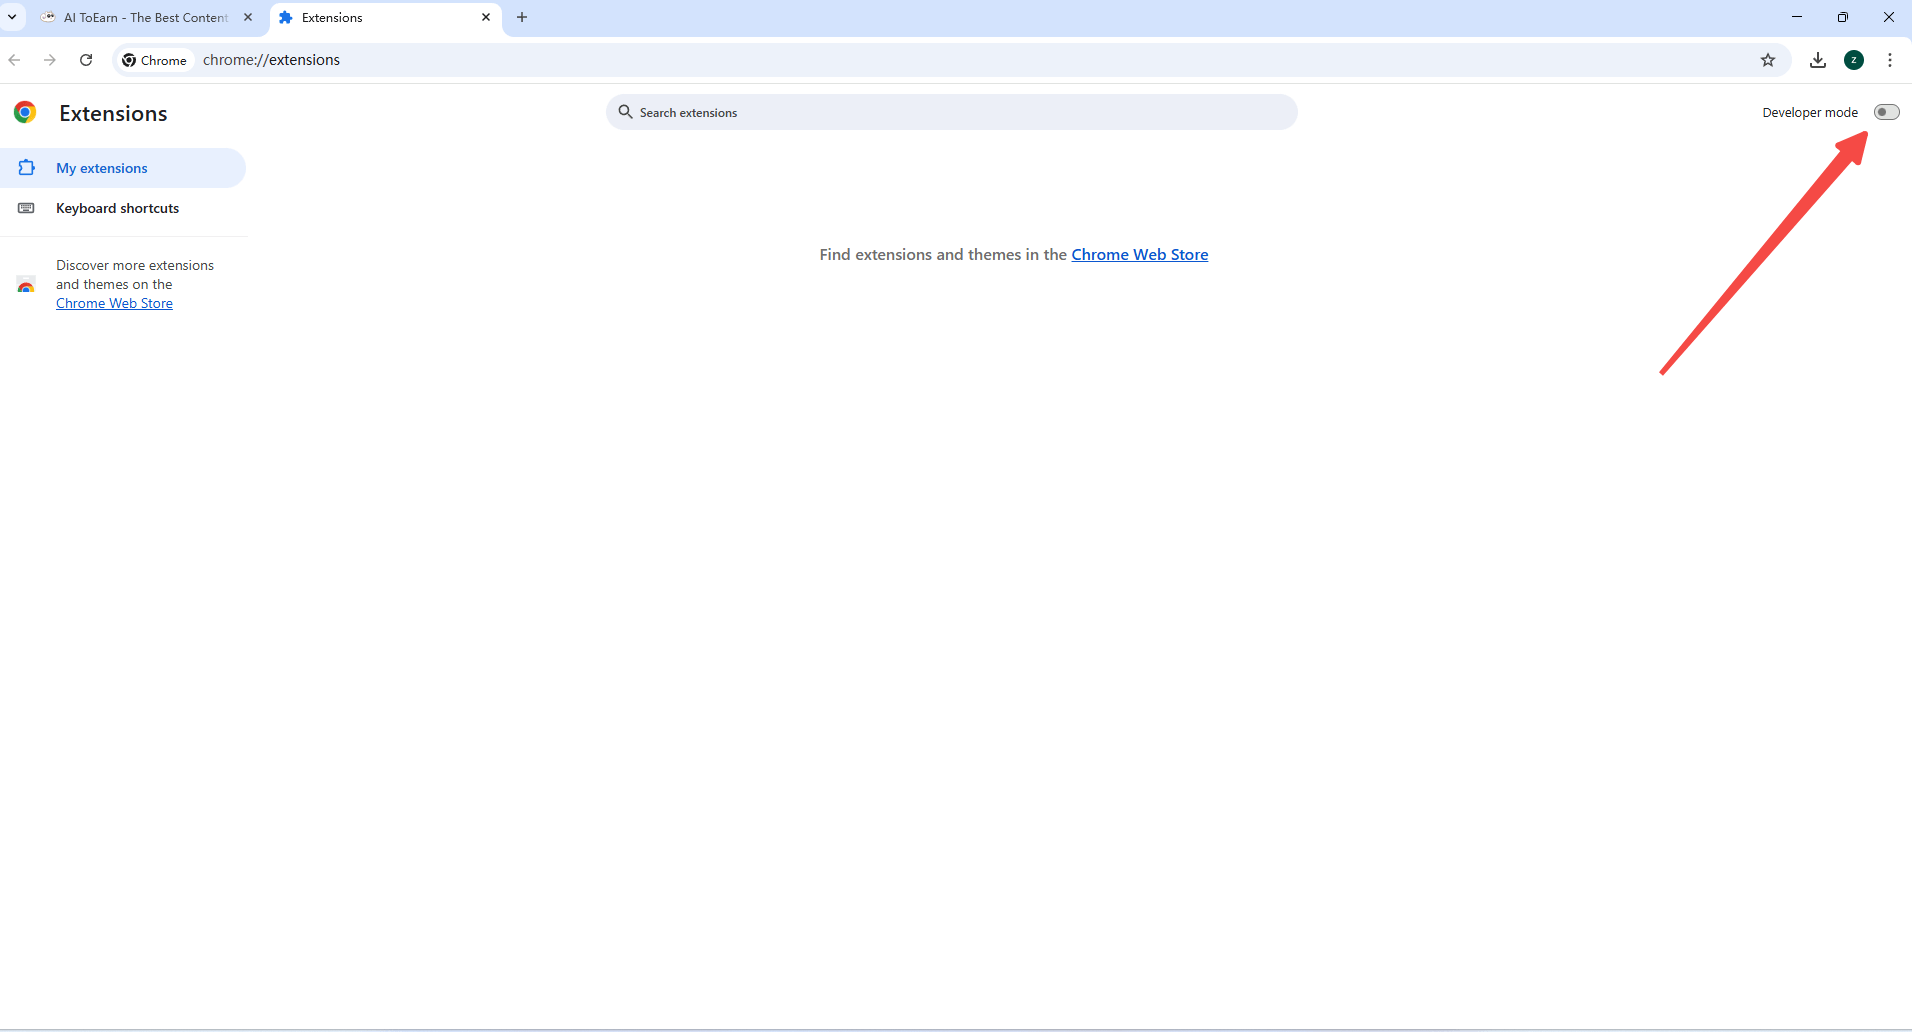Click the reload page icon
The width and height of the screenshot is (1912, 1032).
(x=86, y=60)
